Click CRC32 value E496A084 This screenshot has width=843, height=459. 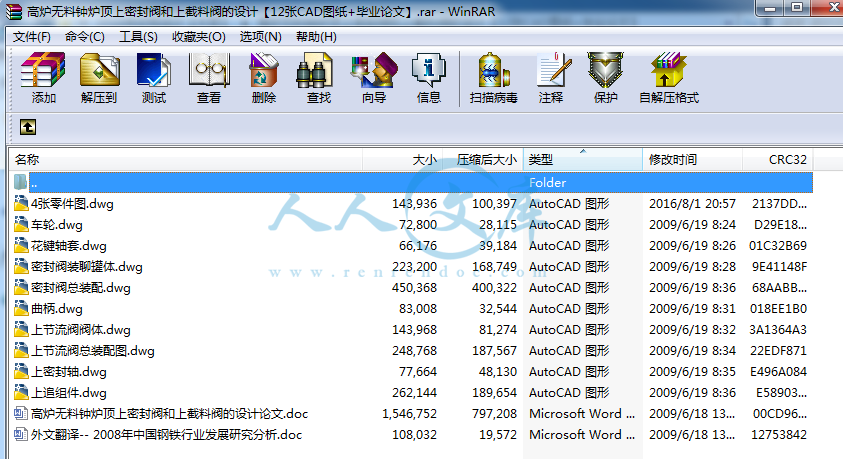(778, 372)
